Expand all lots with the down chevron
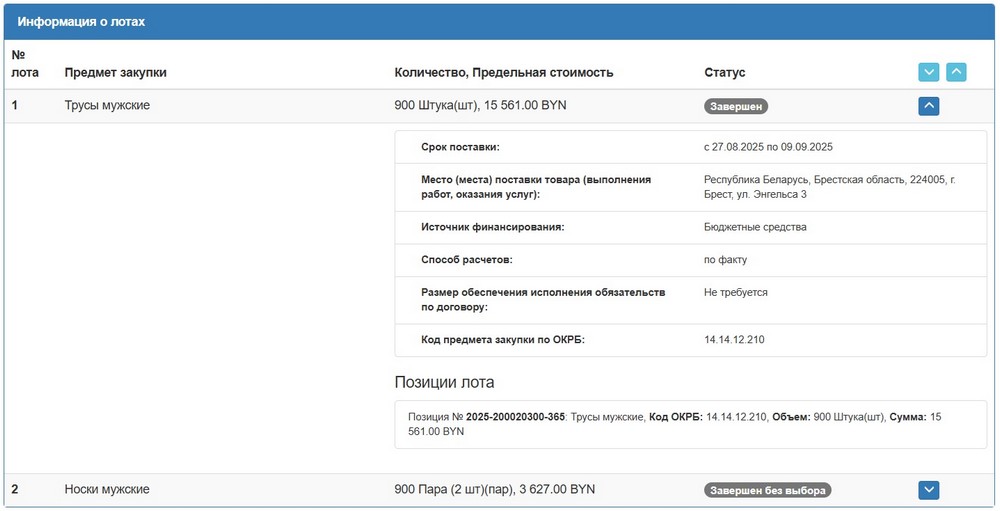The width and height of the screenshot is (1000, 511). [929, 72]
